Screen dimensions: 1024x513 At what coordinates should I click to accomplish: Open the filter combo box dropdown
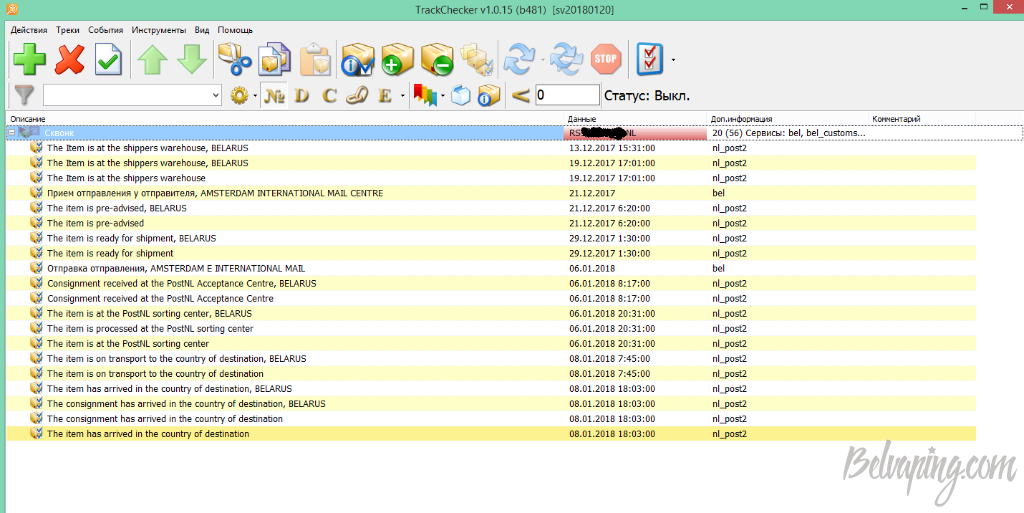[216, 95]
